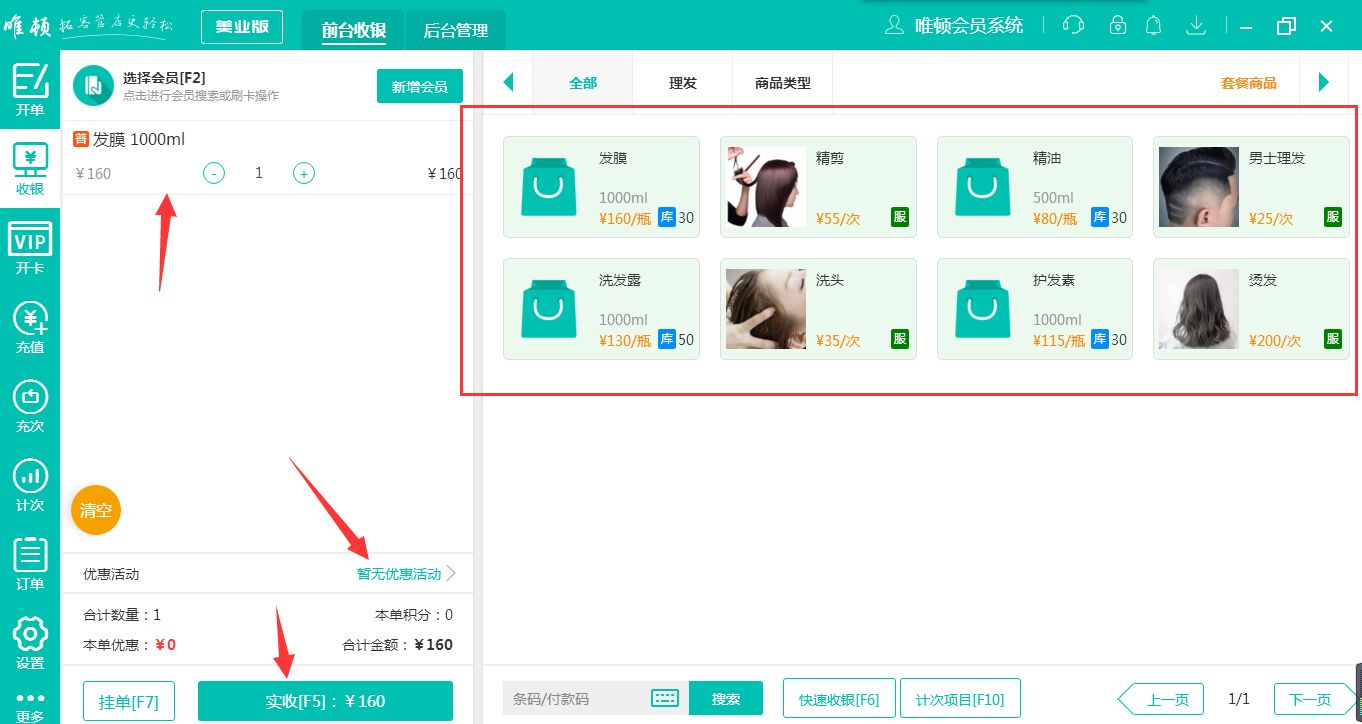Go to next page with 下一页

tap(1316, 700)
